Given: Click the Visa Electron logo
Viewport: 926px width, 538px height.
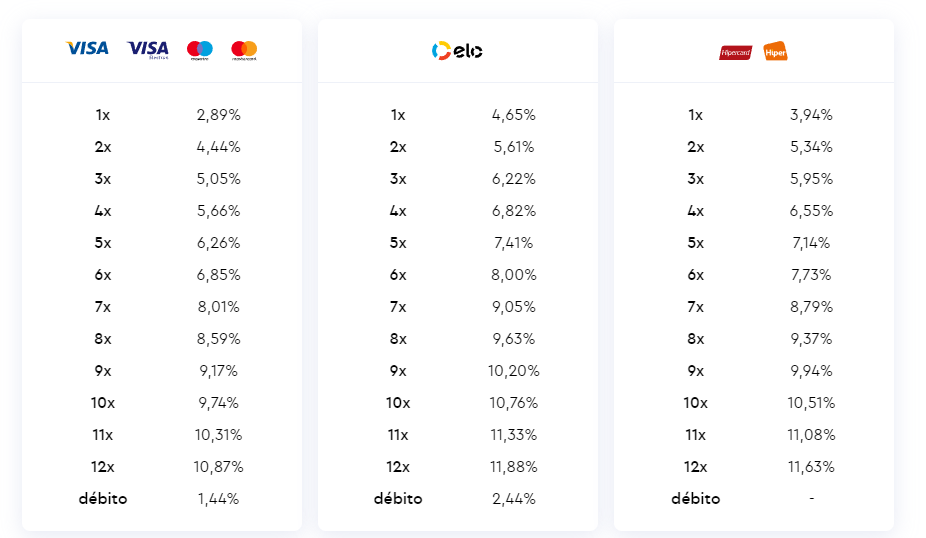Looking at the screenshot, I should pyautogui.click(x=148, y=49).
